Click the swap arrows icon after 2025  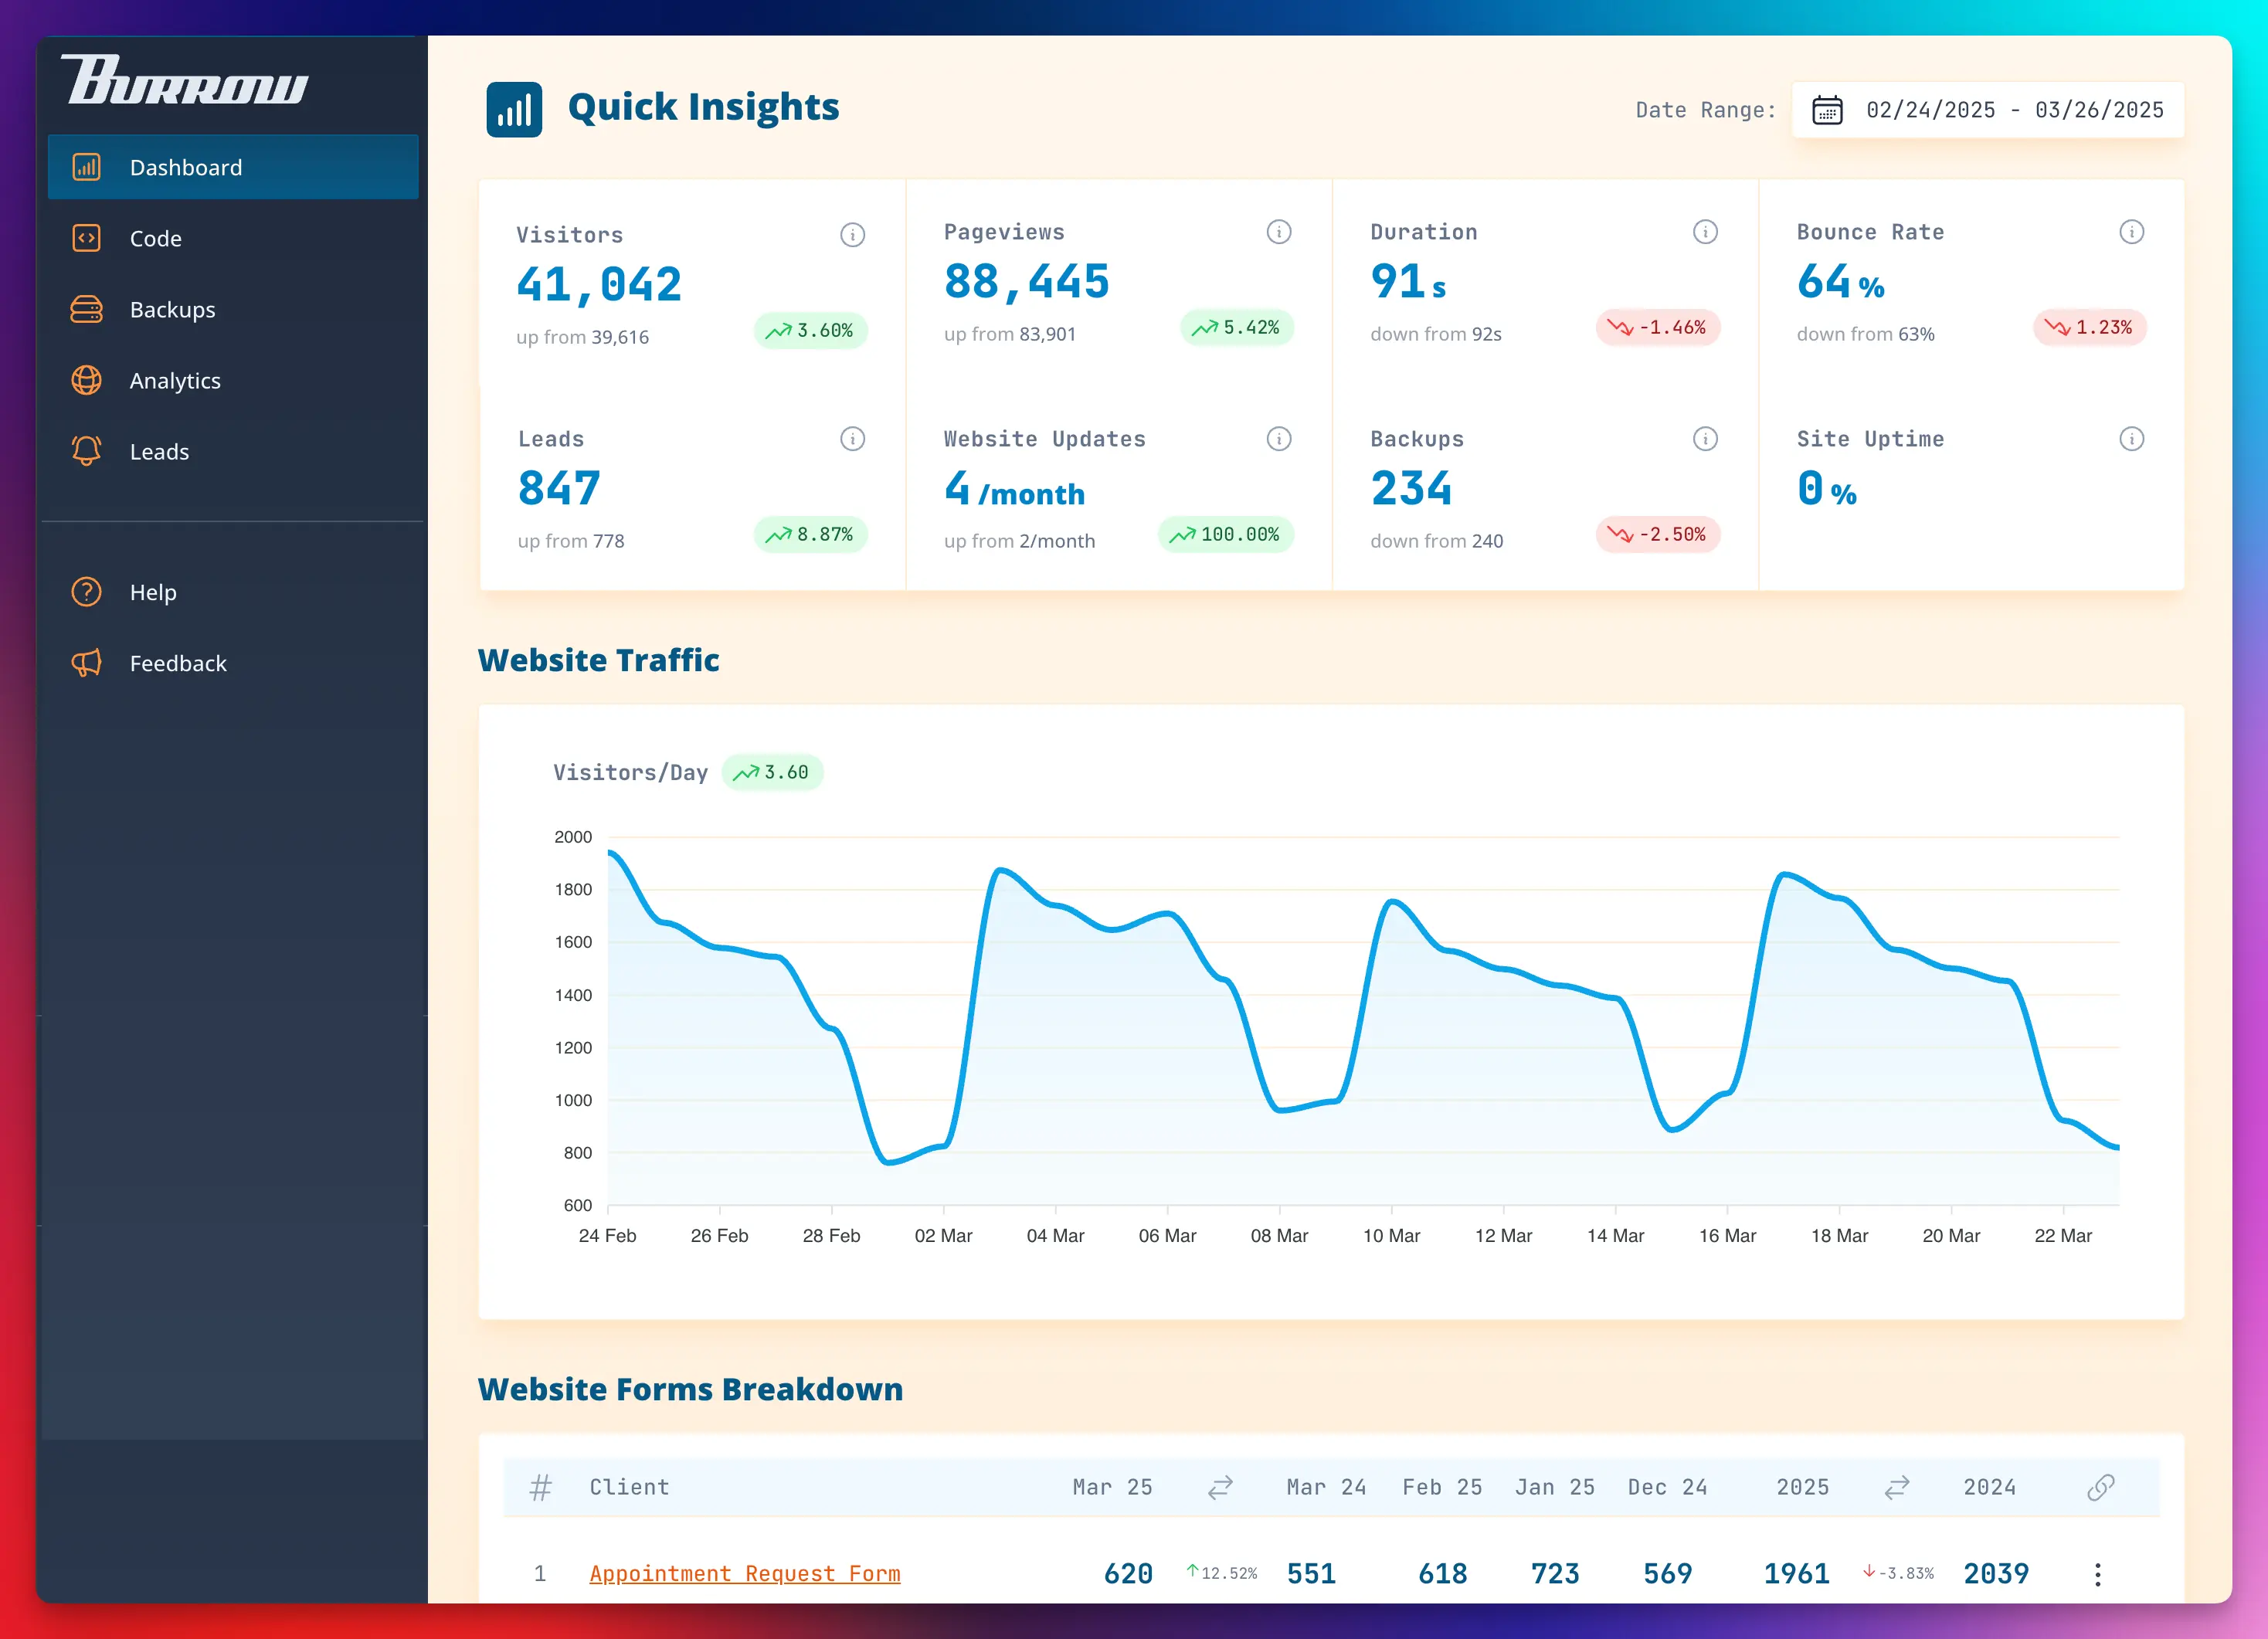(1897, 1488)
